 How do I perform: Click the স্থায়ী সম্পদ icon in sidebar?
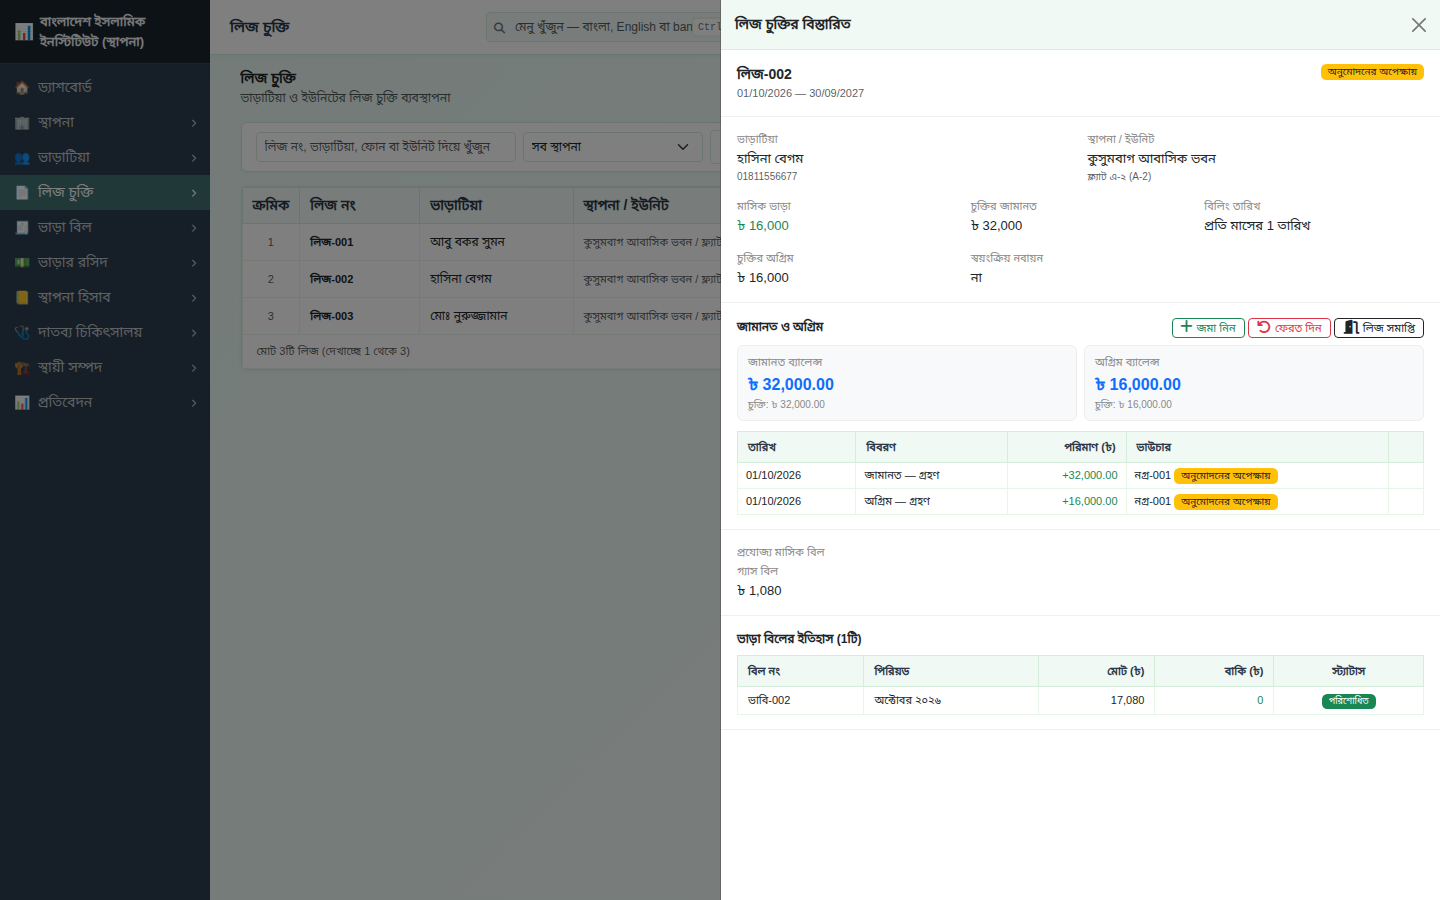point(22,368)
